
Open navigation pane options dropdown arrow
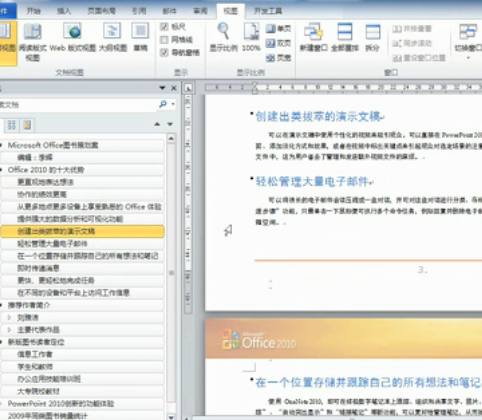click(162, 88)
